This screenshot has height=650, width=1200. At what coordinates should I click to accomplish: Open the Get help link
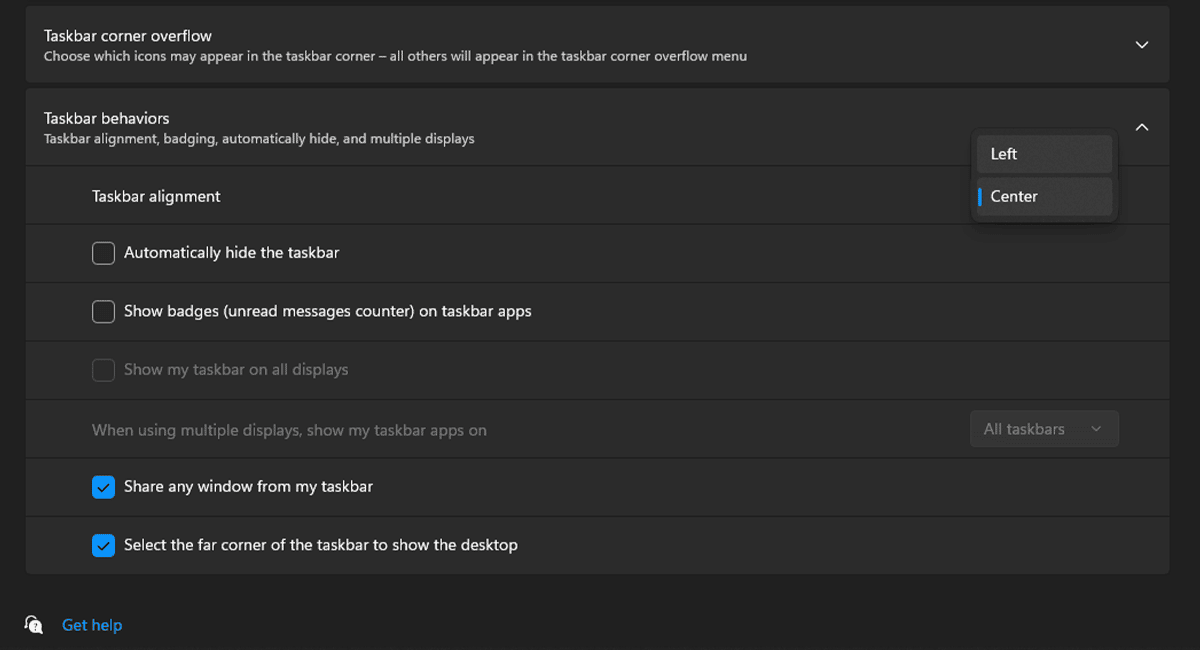[x=92, y=625]
